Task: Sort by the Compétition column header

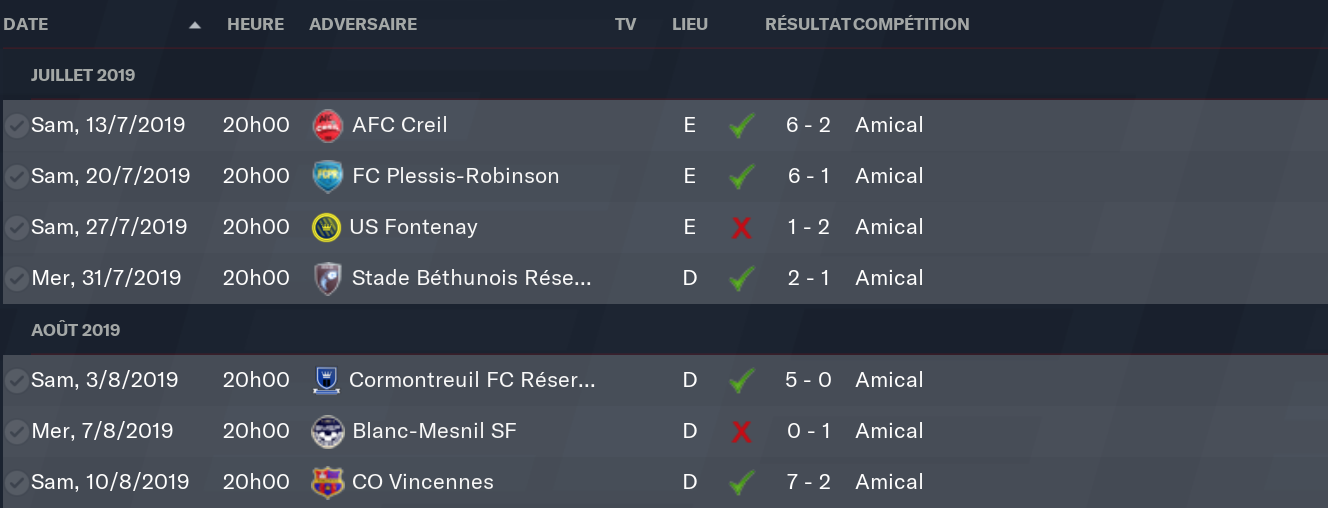Action: coord(911,24)
